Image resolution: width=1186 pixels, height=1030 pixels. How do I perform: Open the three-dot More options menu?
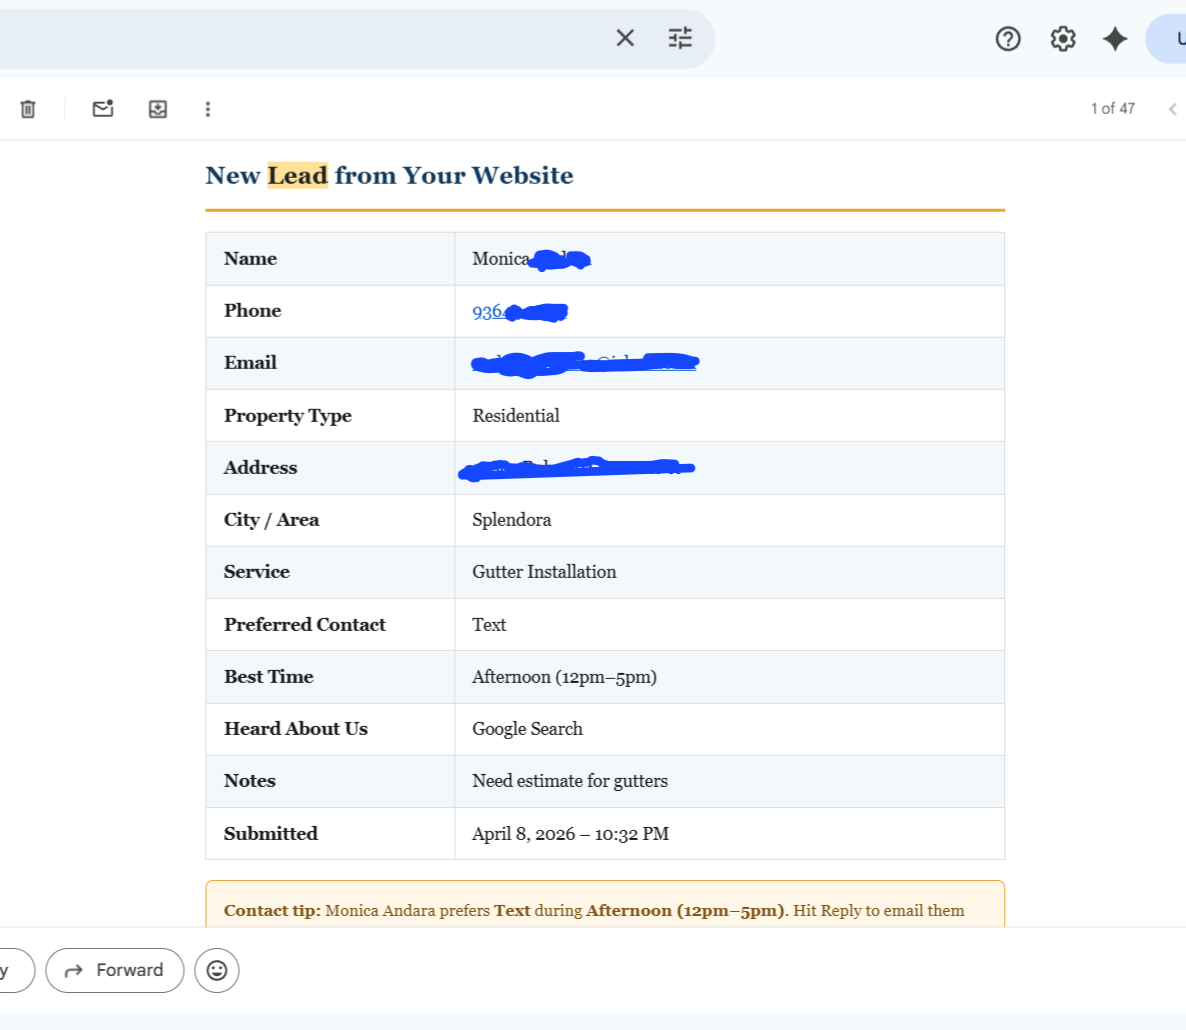coord(208,110)
